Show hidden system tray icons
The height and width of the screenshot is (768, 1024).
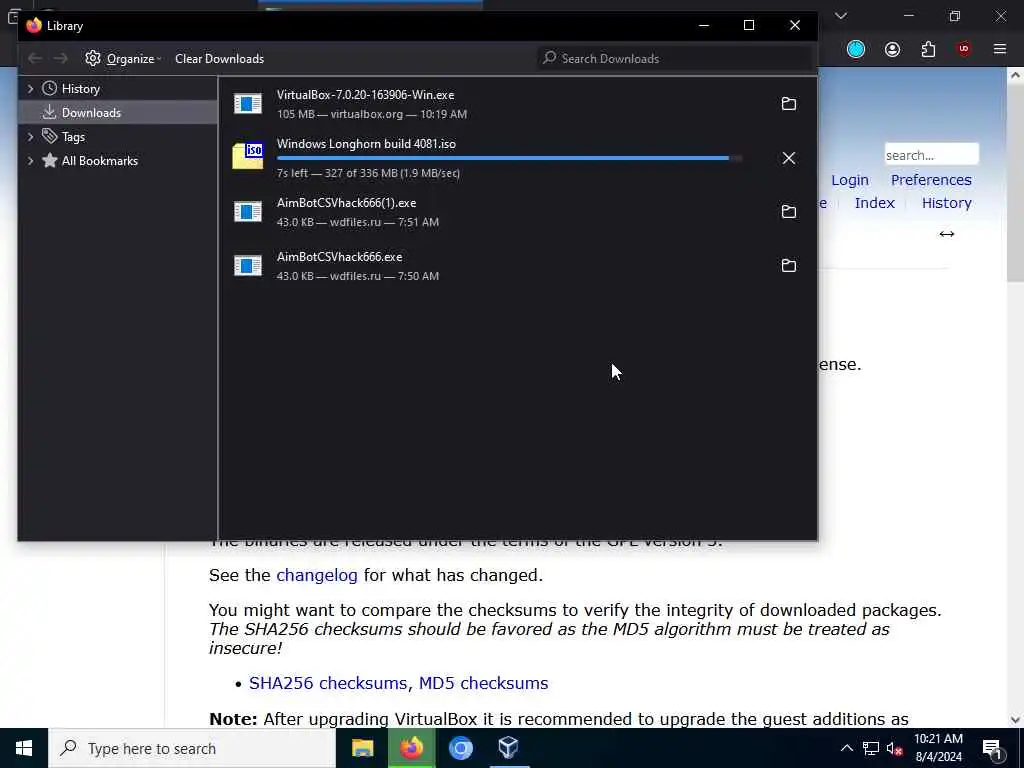point(846,748)
